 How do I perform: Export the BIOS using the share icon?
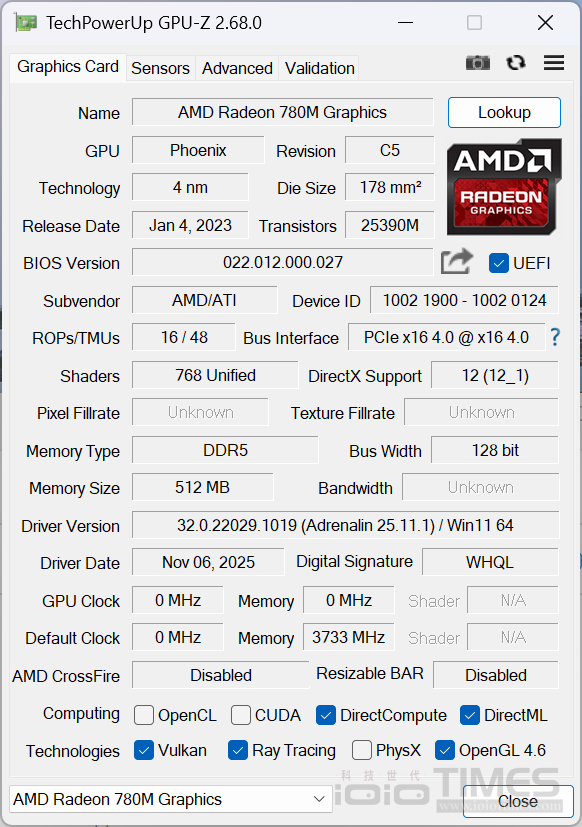(x=456, y=261)
